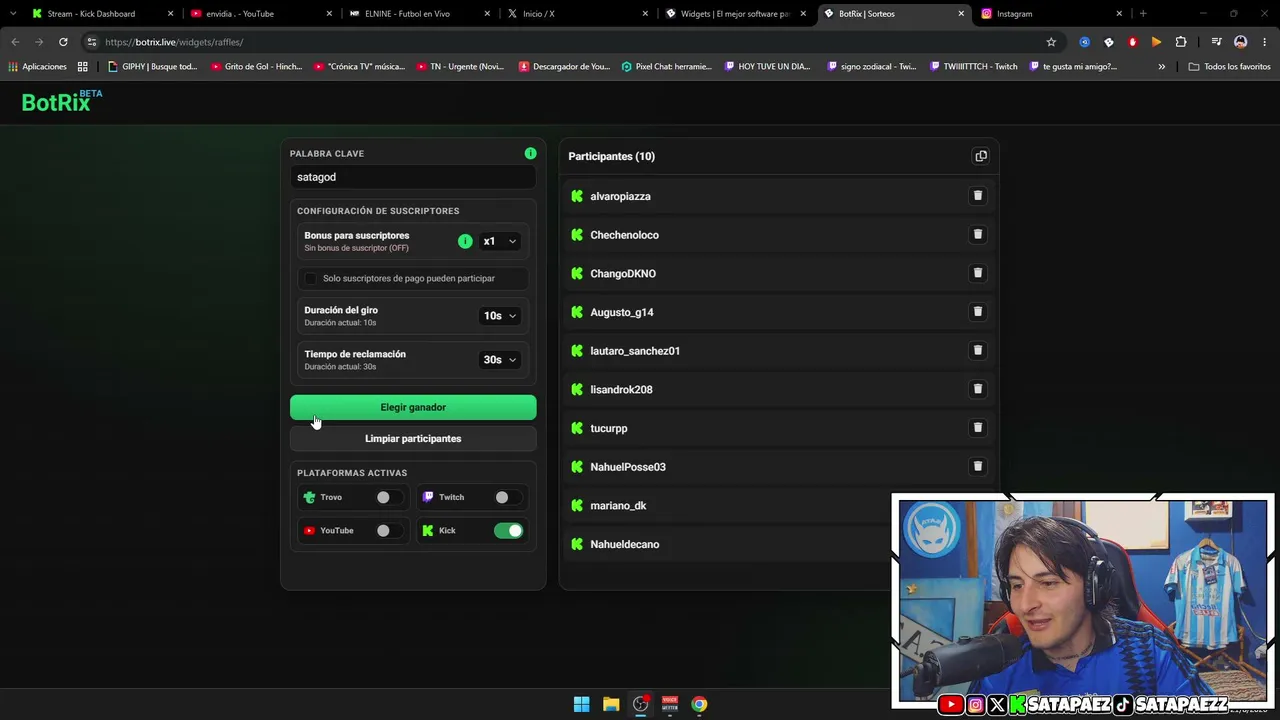The width and height of the screenshot is (1280, 720).
Task: Click Limpiar participantes button
Action: 413,439
